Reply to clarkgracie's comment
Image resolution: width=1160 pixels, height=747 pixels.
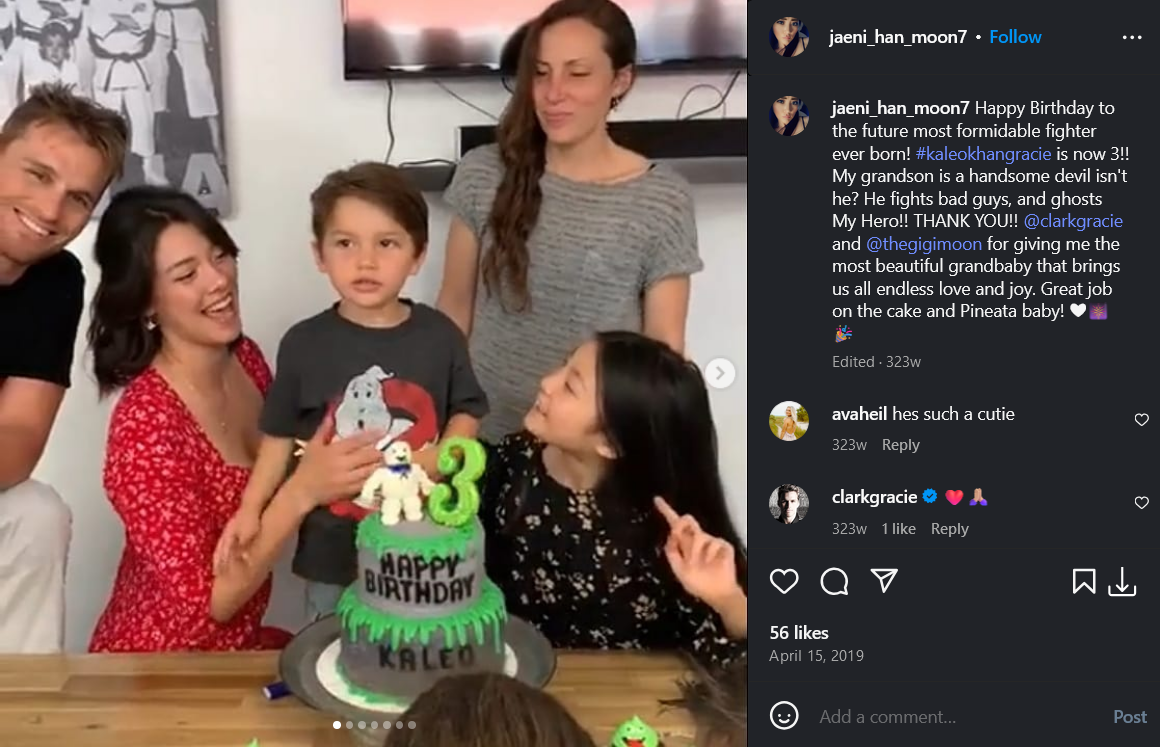click(949, 529)
